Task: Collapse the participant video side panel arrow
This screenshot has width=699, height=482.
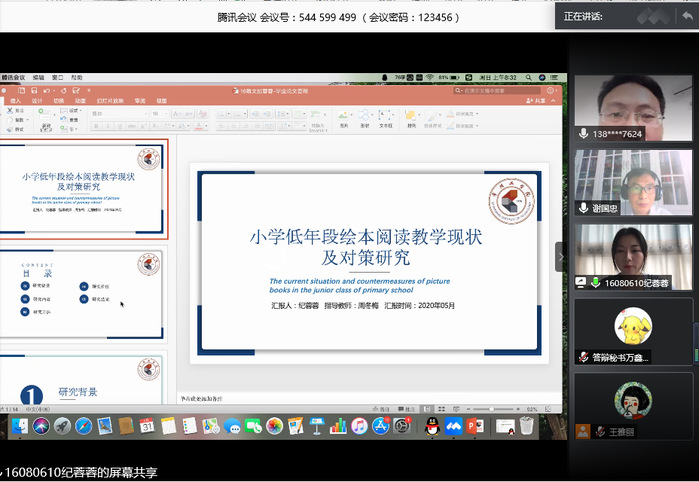Action: pyautogui.click(x=561, y=257)
